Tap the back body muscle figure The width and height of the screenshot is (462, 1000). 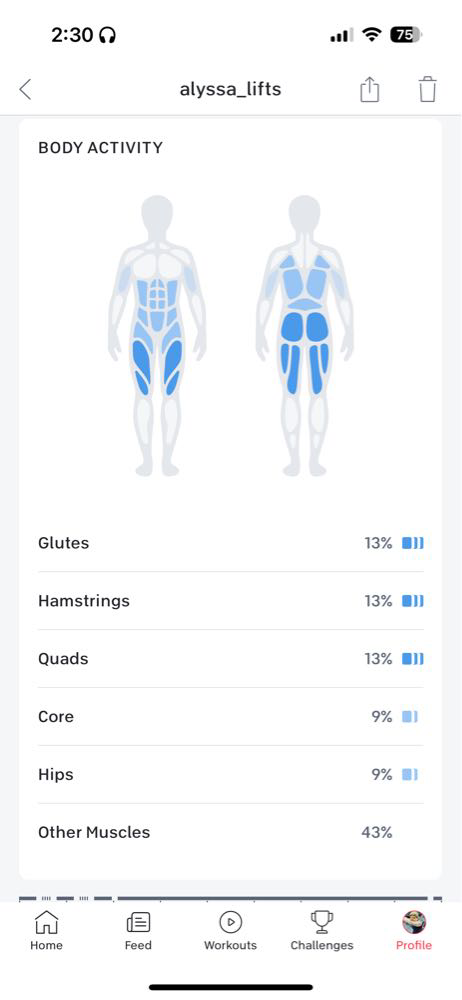coord(304,335)
